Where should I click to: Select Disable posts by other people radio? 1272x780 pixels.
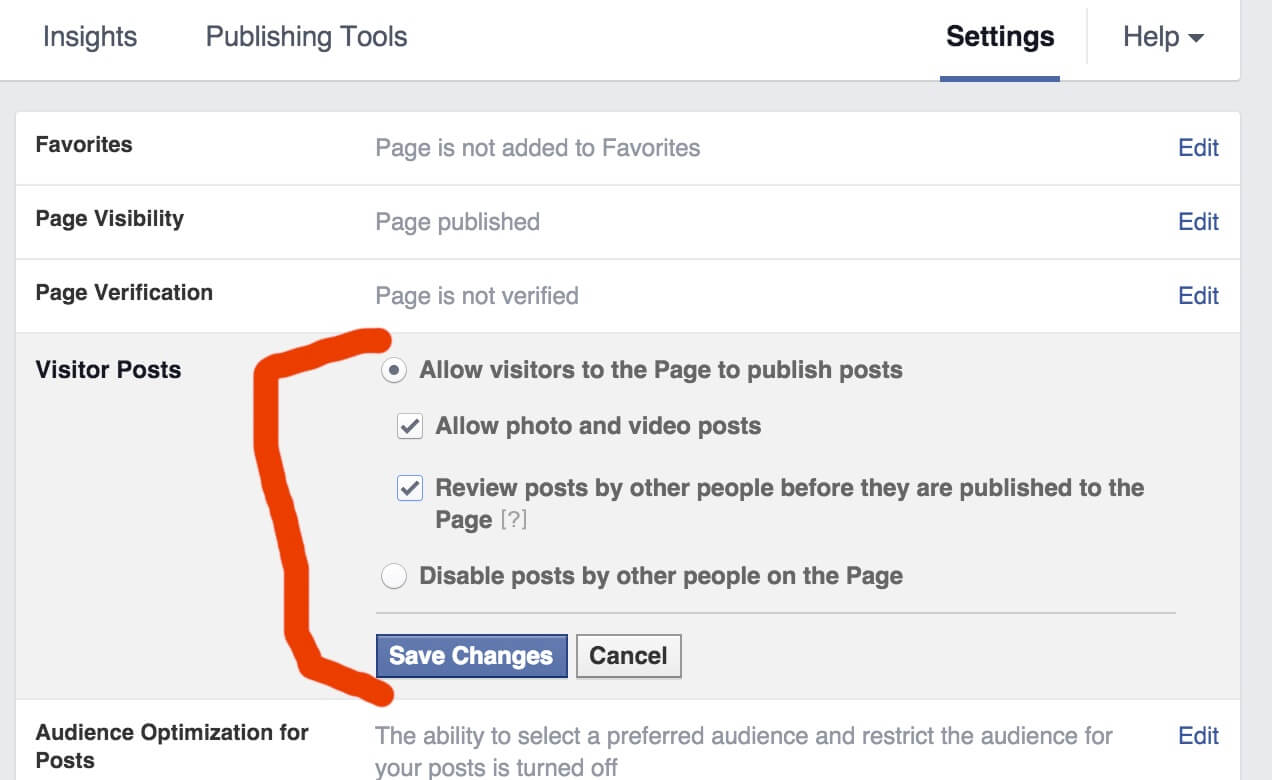(x=394, y=577)
